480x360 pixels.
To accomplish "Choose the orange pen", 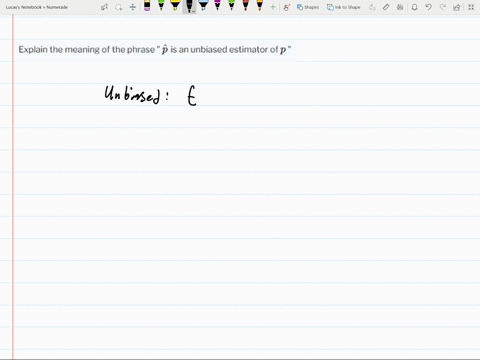I will pyautogui.click(x=259, y=6).
